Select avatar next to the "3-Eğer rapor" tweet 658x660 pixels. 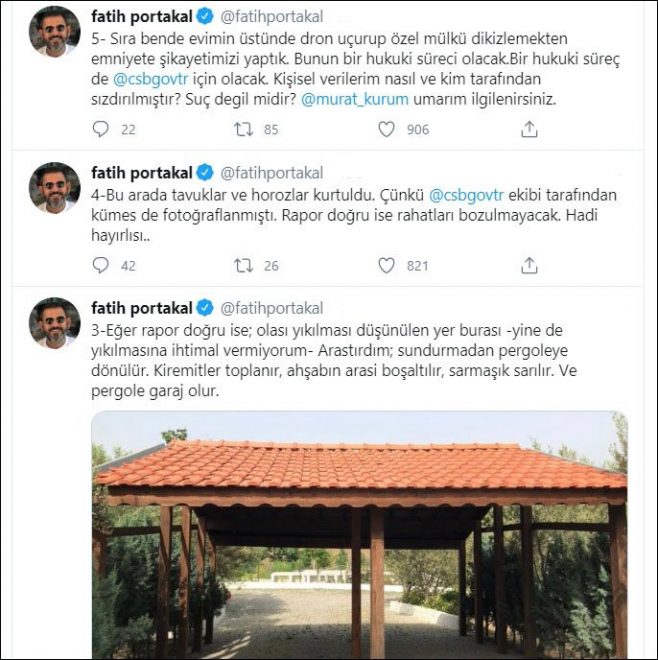point(55,323)
